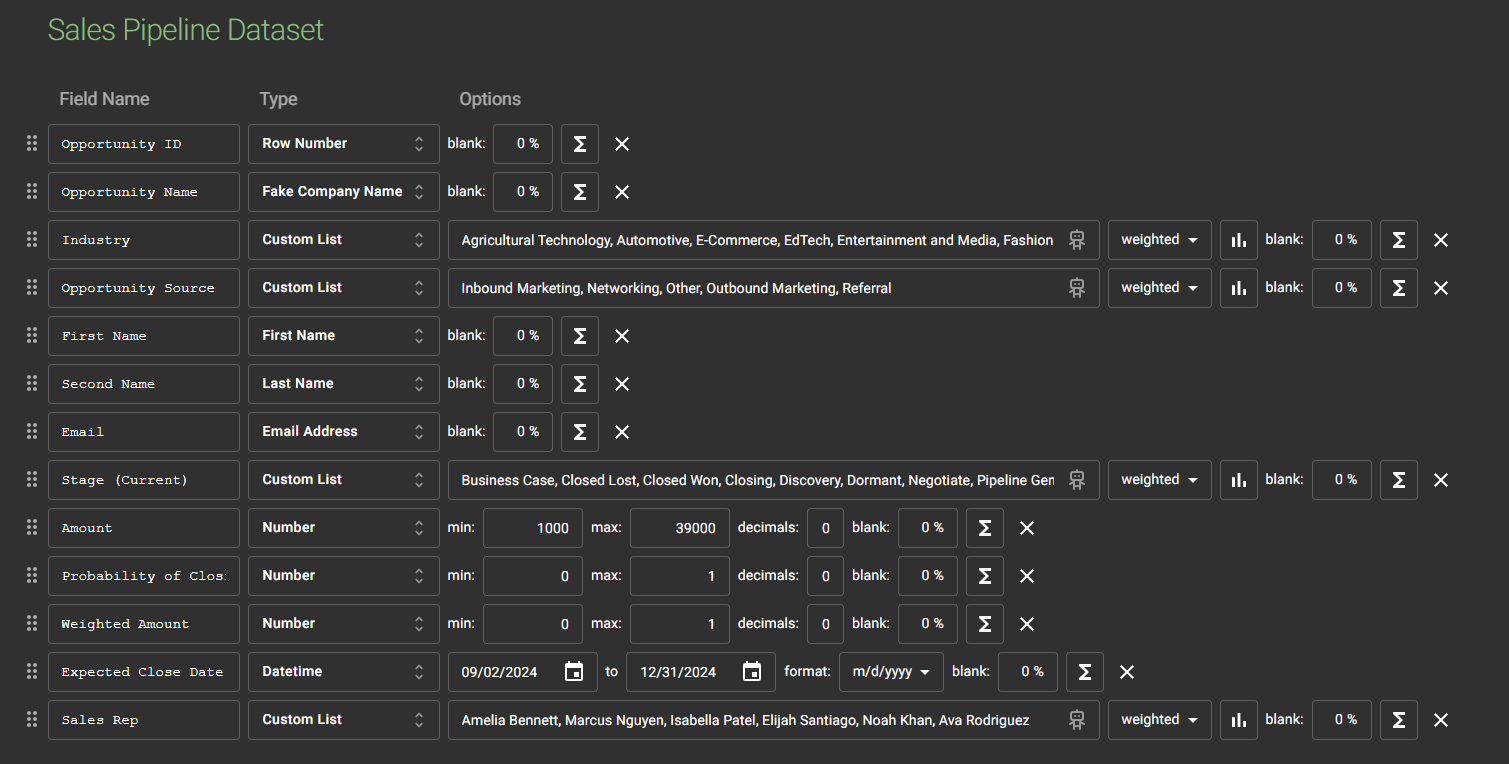Click the robot icon in Sales Rep list
Viewport: 1509px width, 764px height.
pos(1076,720)
